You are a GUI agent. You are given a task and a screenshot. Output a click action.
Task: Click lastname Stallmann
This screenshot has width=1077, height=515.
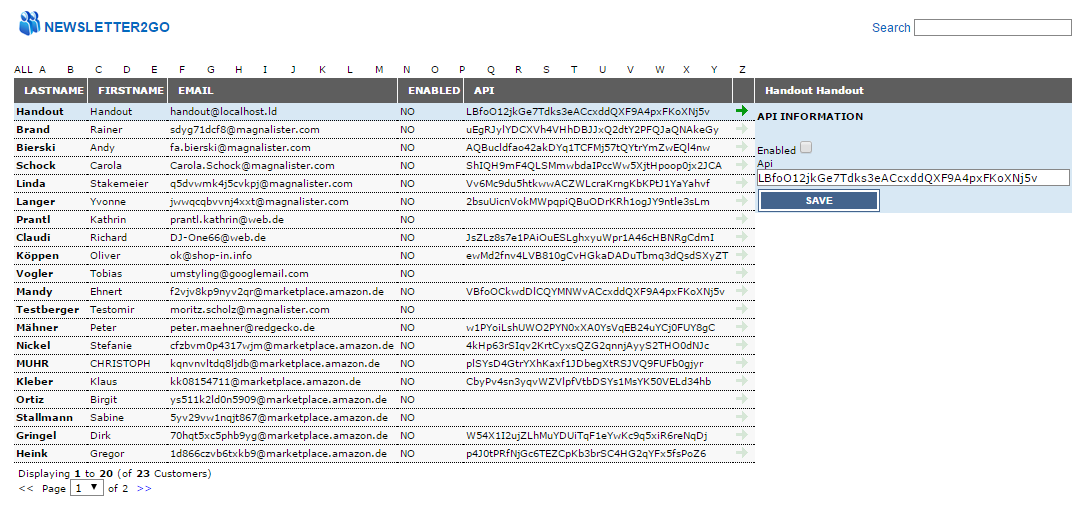pos(45,417)
